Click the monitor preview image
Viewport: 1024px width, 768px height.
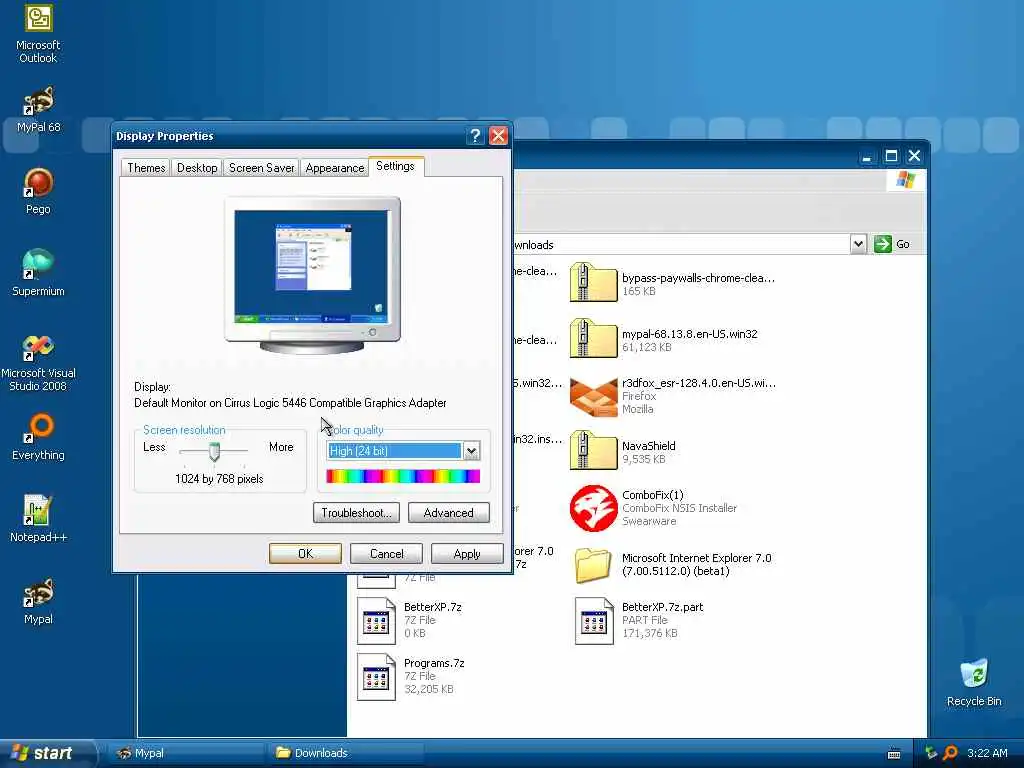[x=312, y=275]
